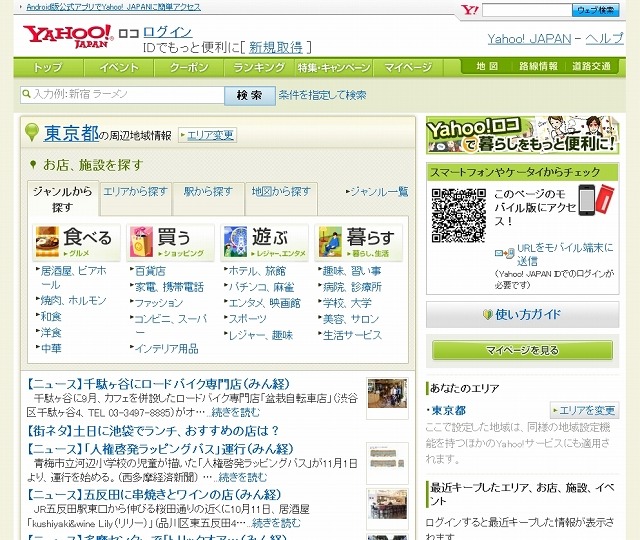This screenshot has width=640, height=540.
Task: Focus the 入力例:新宿 ラーメン search field
Action: [x=122, y=95]
